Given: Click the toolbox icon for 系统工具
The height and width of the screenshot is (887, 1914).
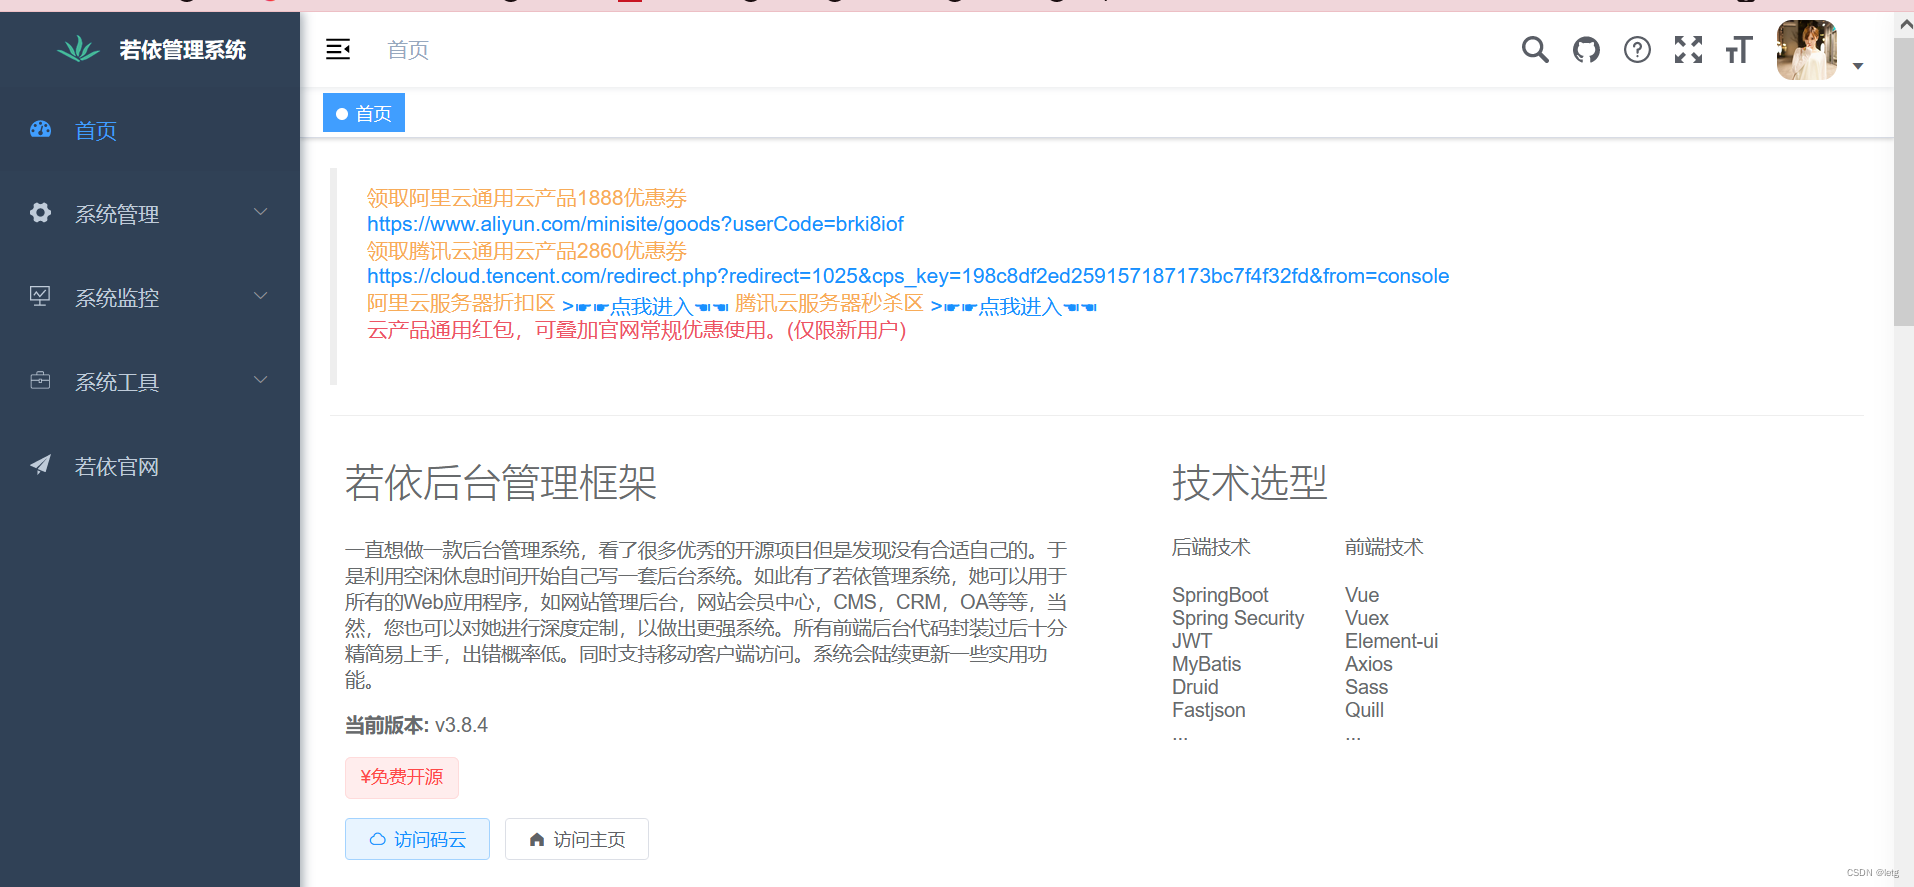Looking at the screenshot, I should click(x=40, y=380).
